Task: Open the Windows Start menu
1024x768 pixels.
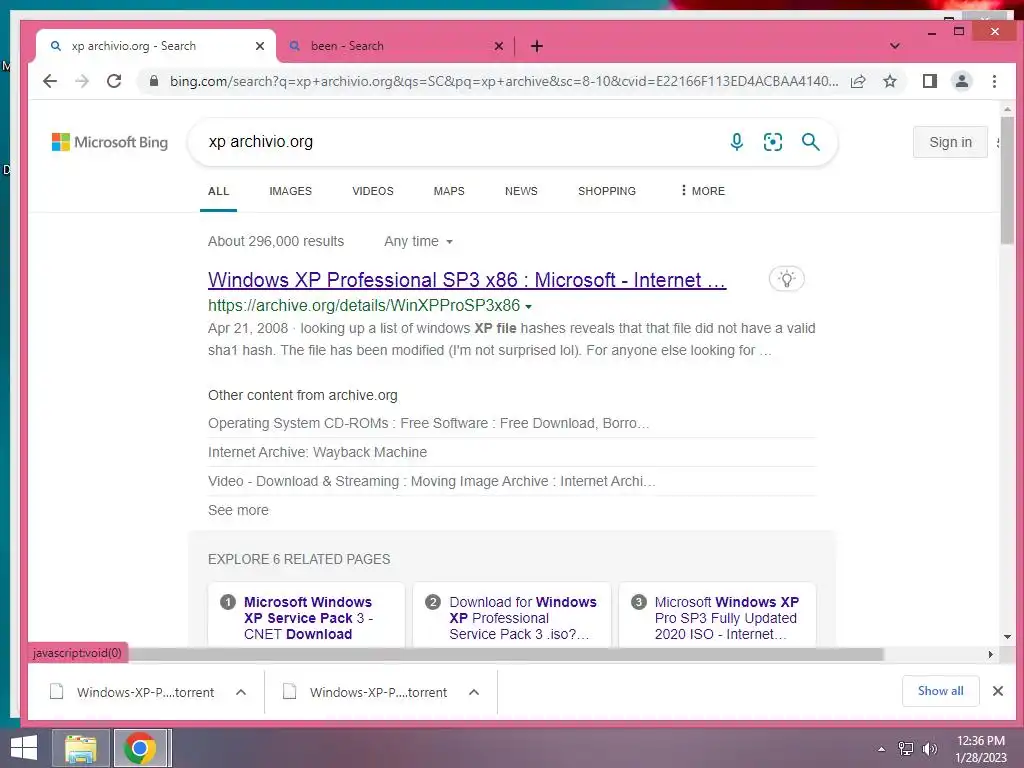Action: coord(24,748)
